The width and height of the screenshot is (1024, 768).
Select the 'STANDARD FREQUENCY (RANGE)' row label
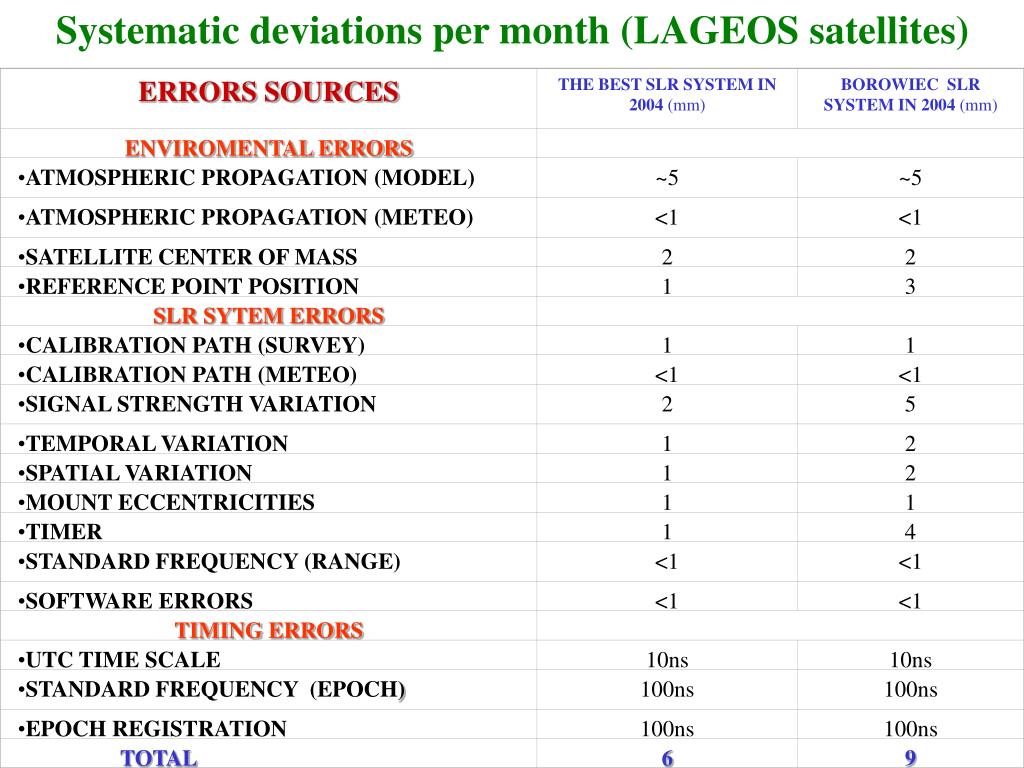(209, 561)
